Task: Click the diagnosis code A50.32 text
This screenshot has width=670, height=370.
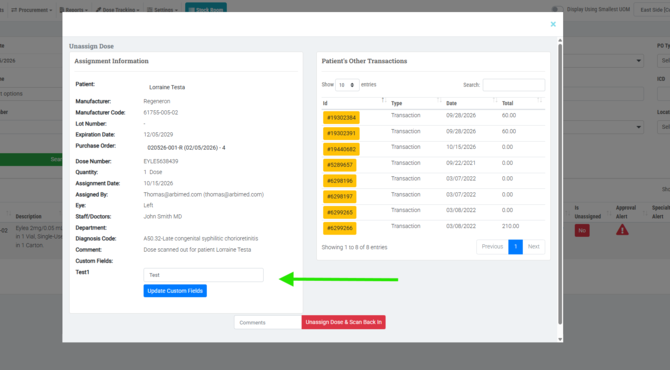Action: pyautogui.click(x=201, y=239)
